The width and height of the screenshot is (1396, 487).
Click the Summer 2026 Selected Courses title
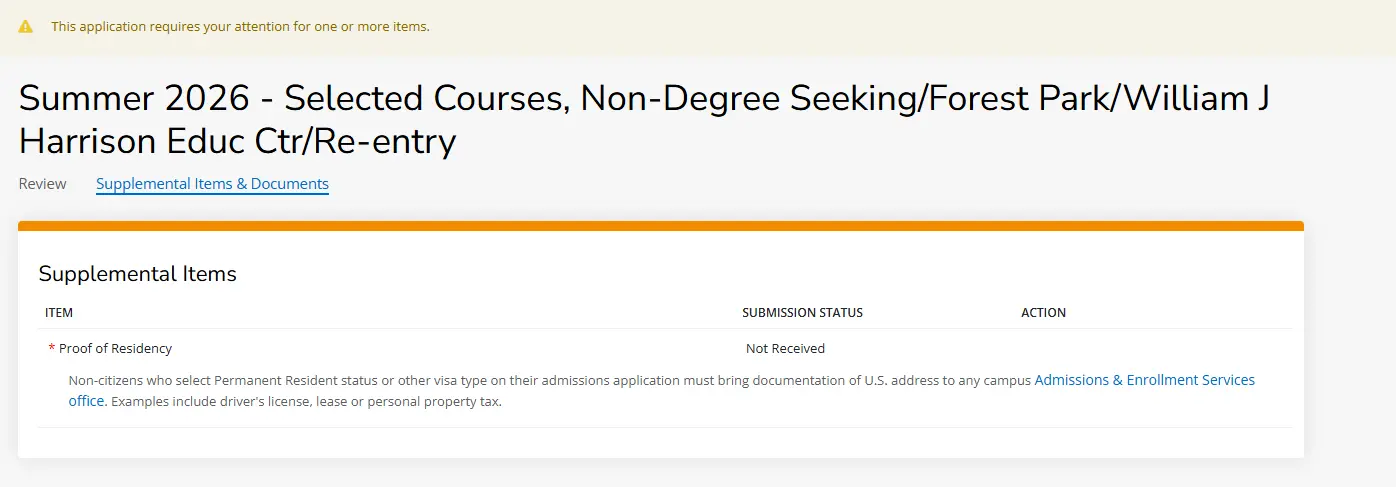(x=644, y=98)
